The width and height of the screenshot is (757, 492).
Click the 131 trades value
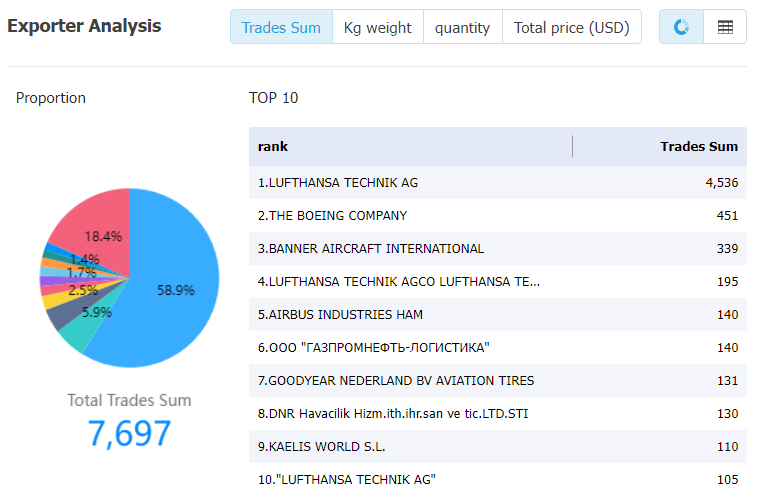[727, 380]
